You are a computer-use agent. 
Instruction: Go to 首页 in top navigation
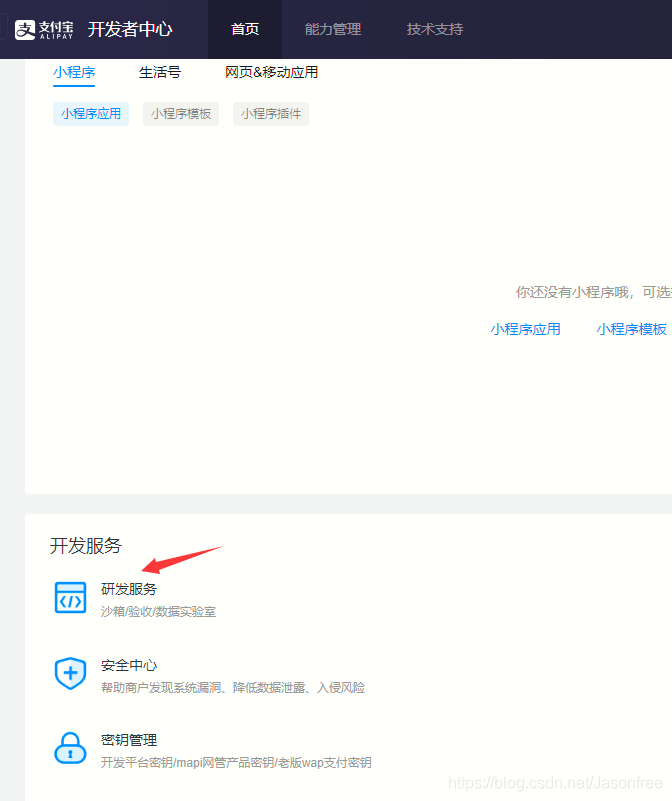[245, 29]
